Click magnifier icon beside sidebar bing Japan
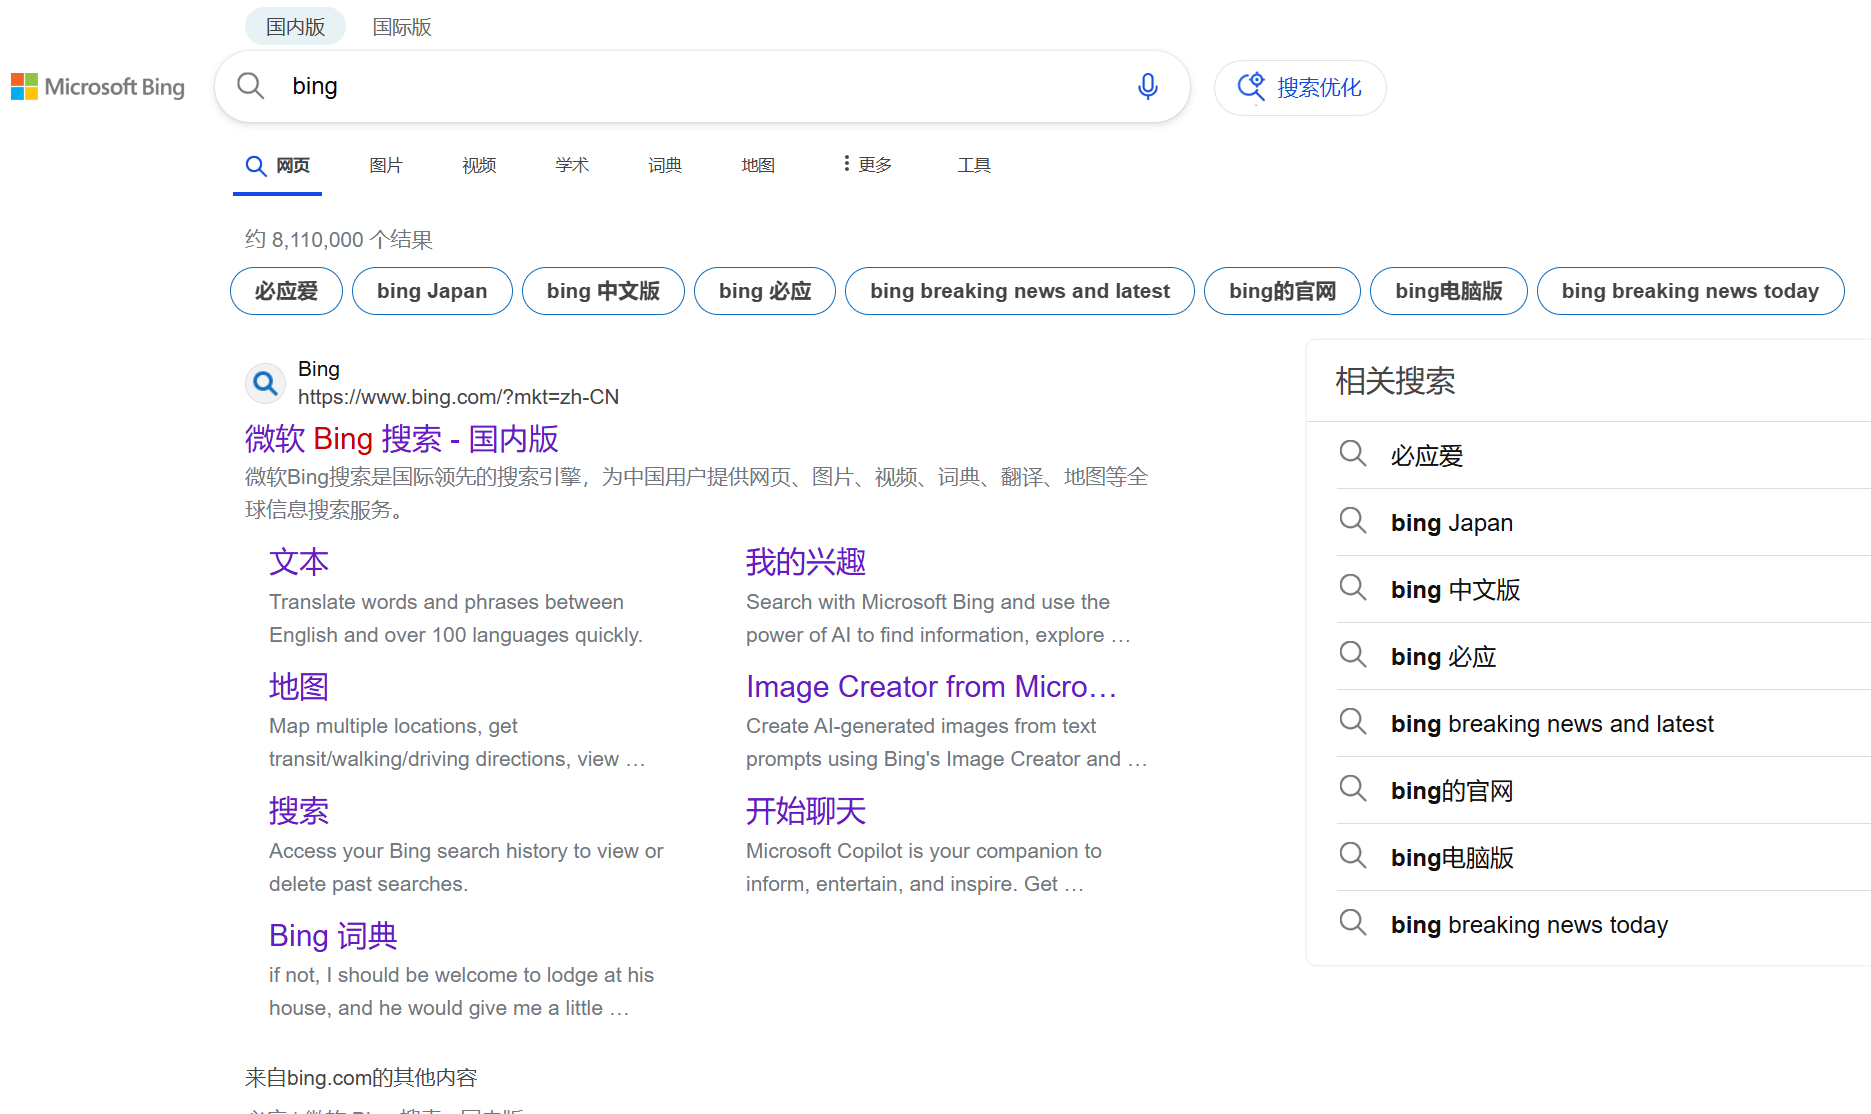 pyautogui.click(x=1353, y=521)
